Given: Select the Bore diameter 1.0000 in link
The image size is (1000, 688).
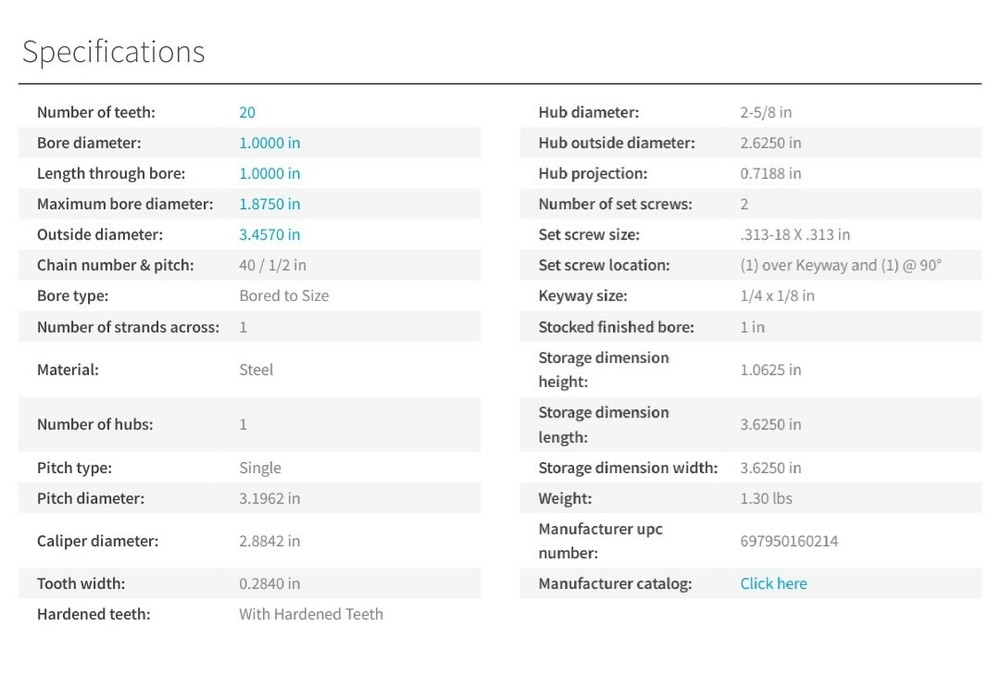Looking at the screenshot, I should coord(269,143).
